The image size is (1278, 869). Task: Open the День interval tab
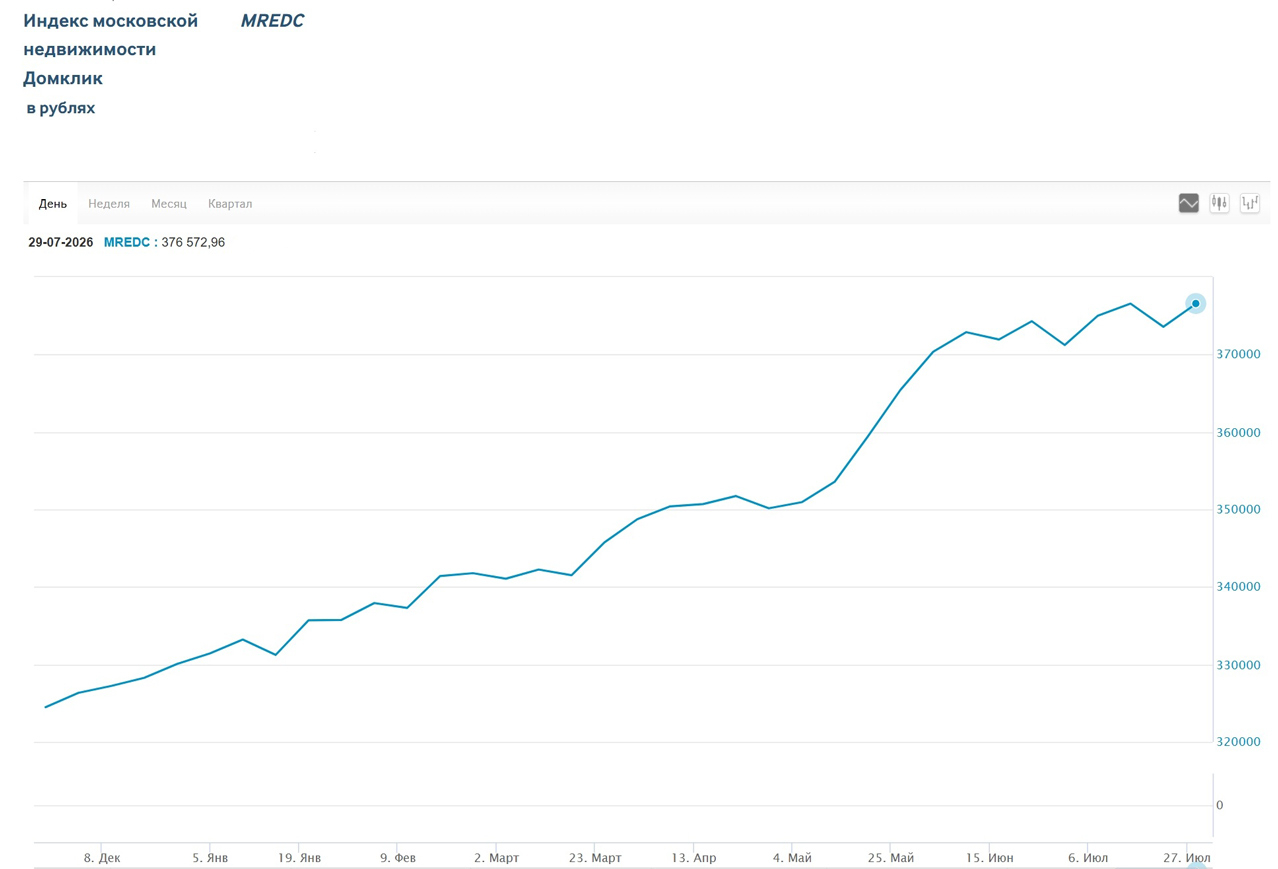pyautogui.click(x=53, y=204)
